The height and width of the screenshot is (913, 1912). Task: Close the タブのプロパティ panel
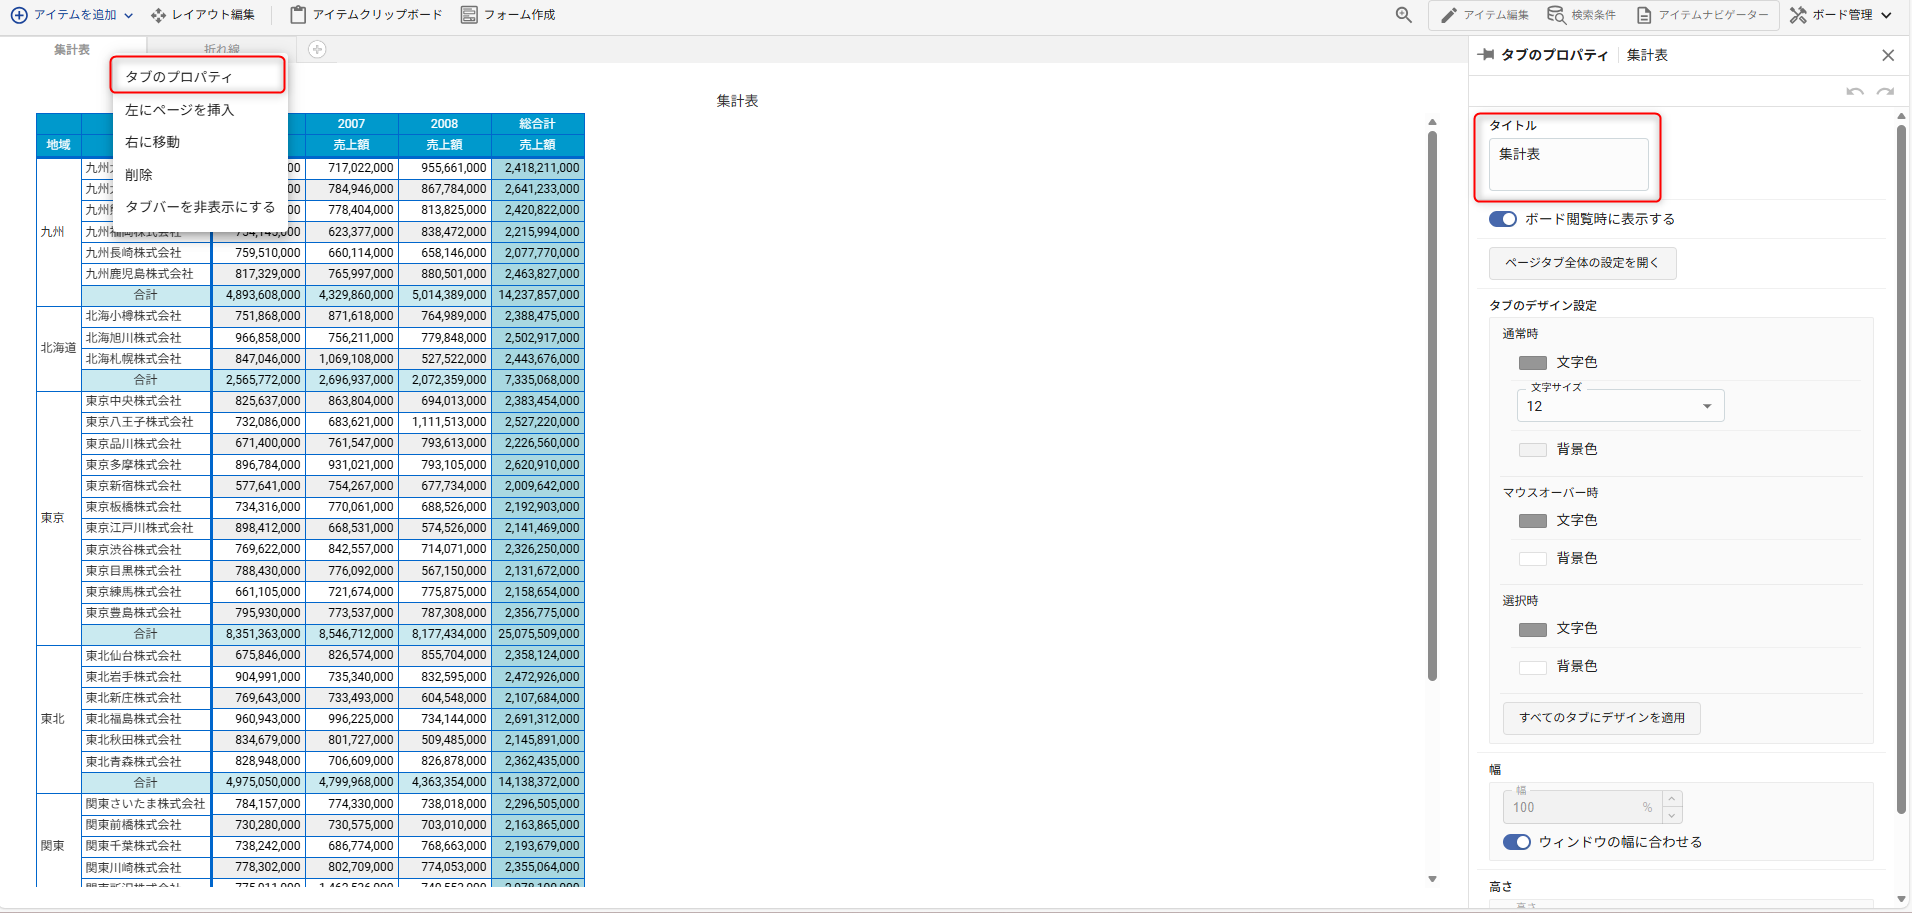coord(1888,56)
